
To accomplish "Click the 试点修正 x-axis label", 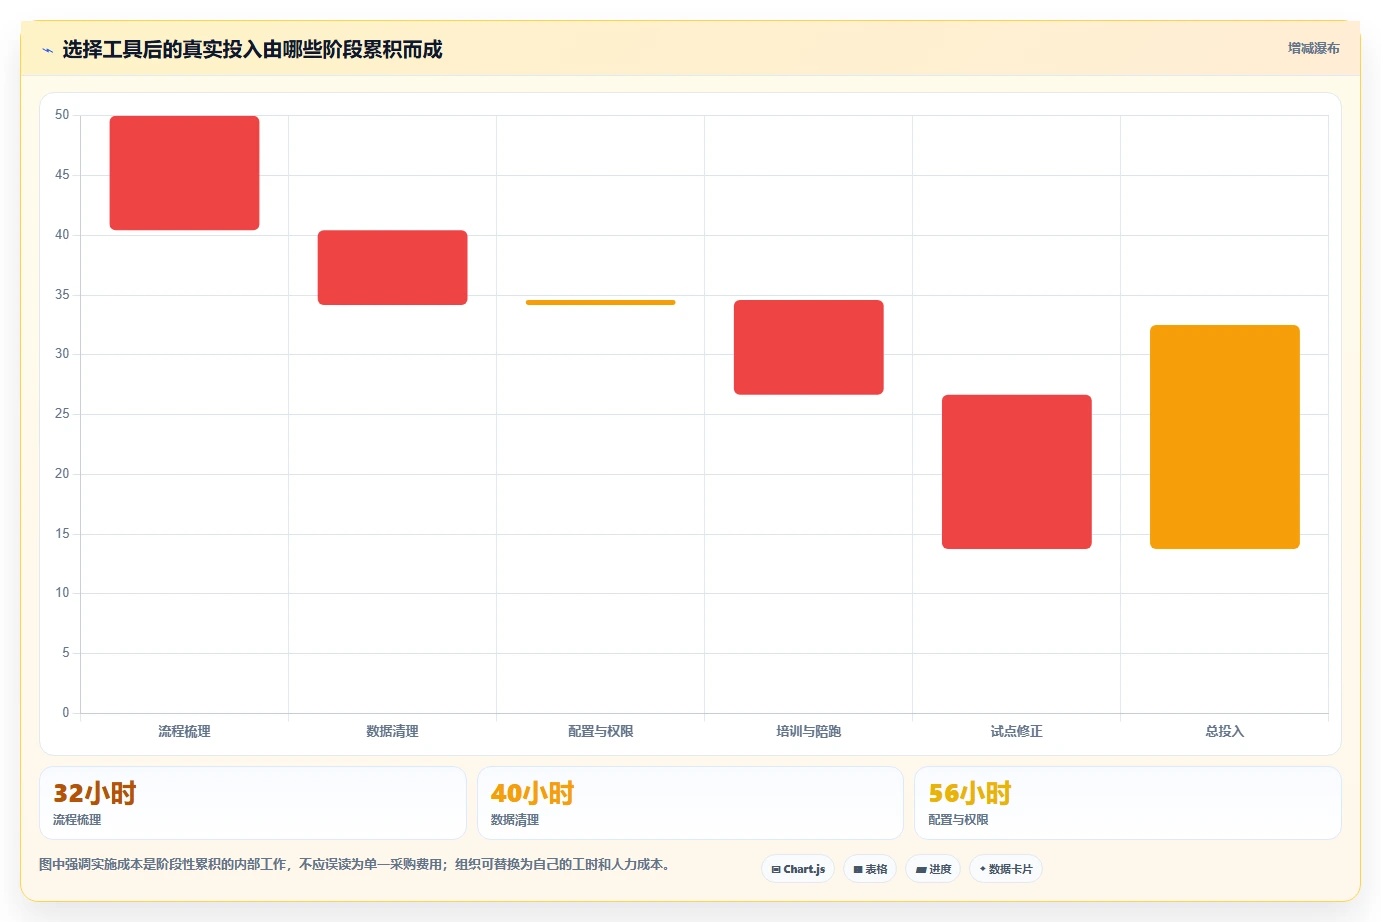I will click(x=1017, y=731).
